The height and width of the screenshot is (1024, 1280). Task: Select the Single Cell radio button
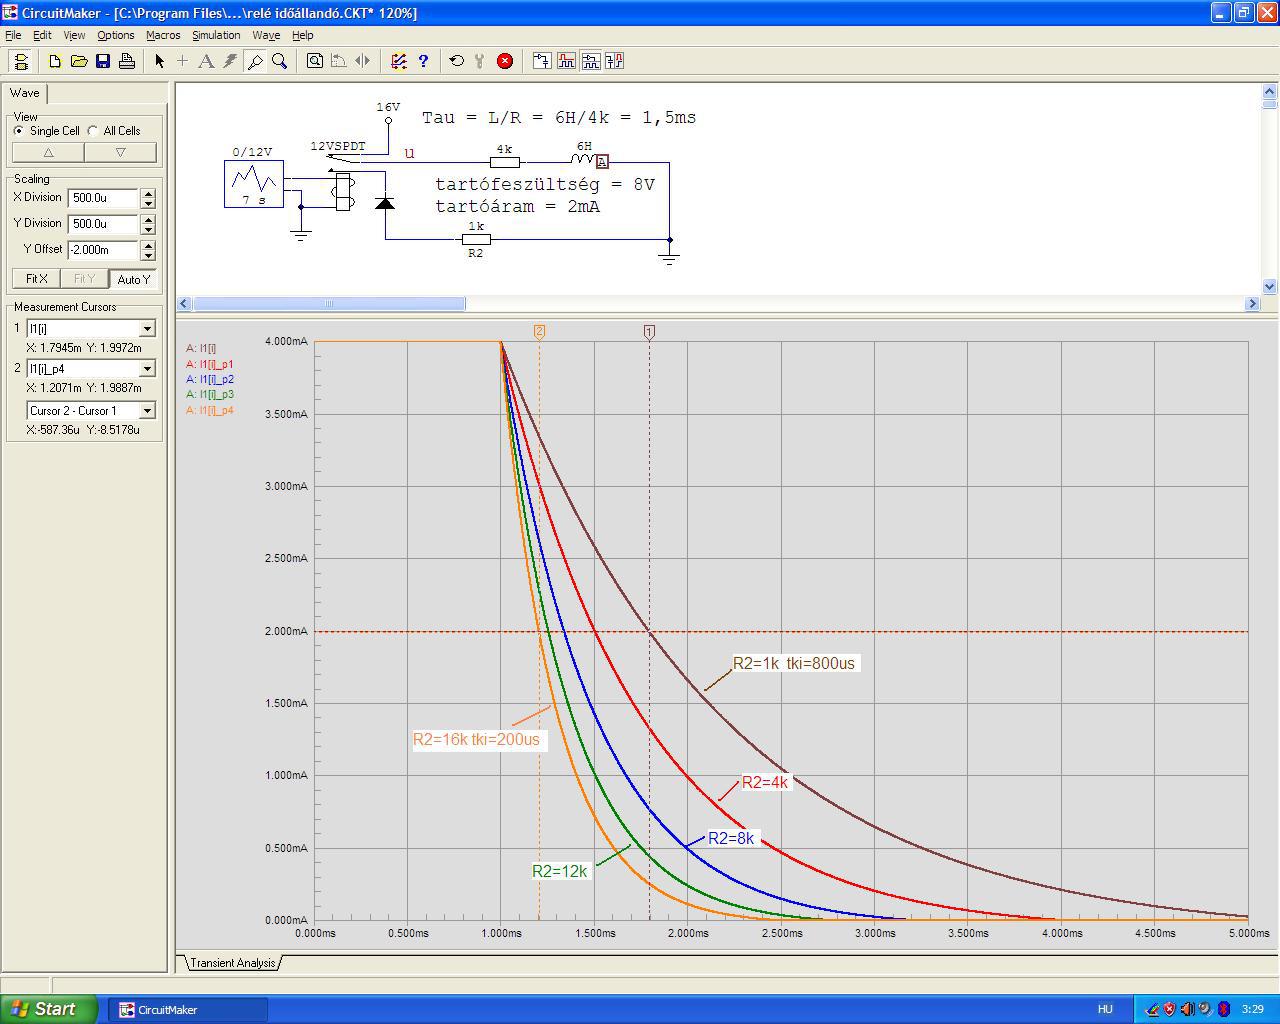click(19, 131)
